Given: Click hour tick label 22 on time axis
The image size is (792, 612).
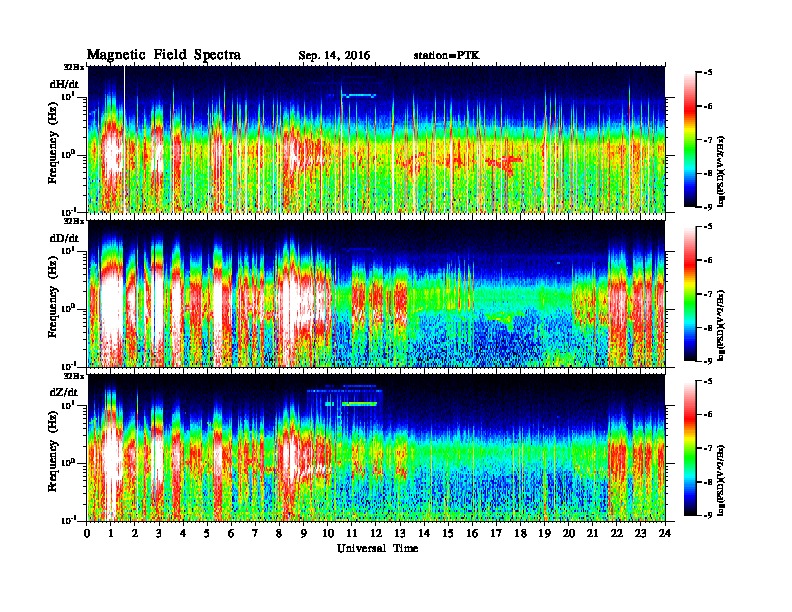Looking at the screenshot, I should click(x=617, y=533).
